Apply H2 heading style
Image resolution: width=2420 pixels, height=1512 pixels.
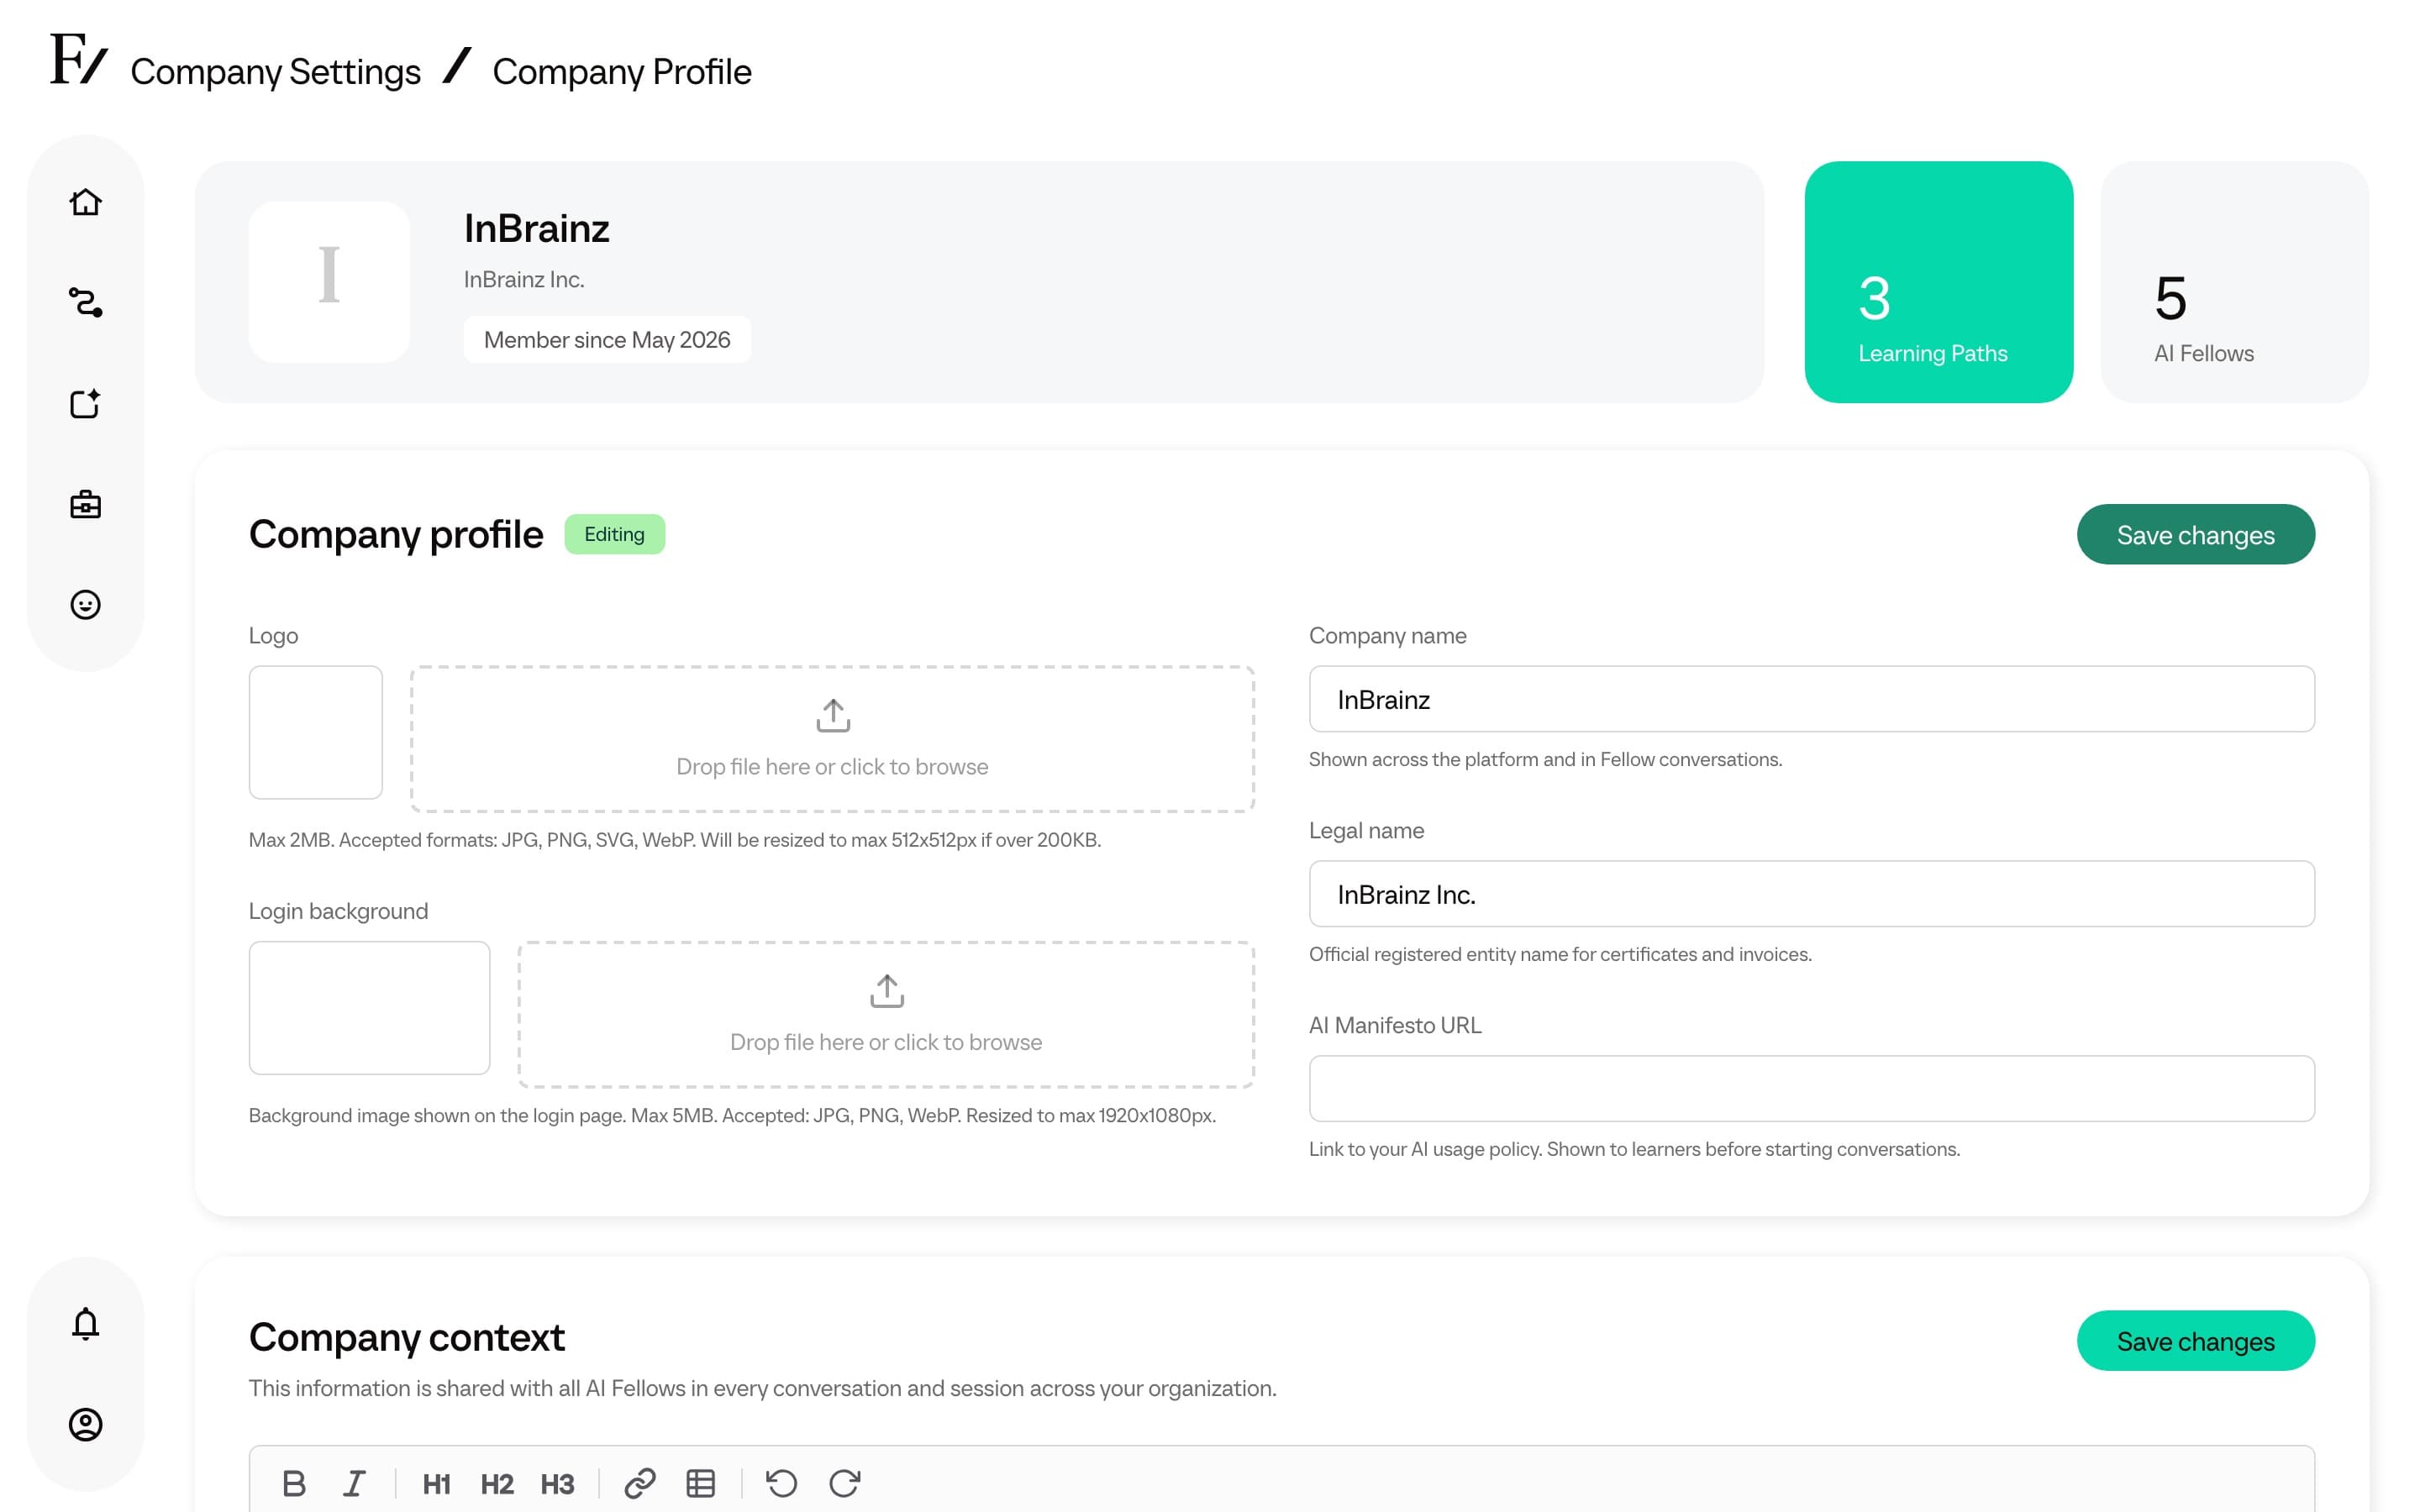pos(497,1484)
